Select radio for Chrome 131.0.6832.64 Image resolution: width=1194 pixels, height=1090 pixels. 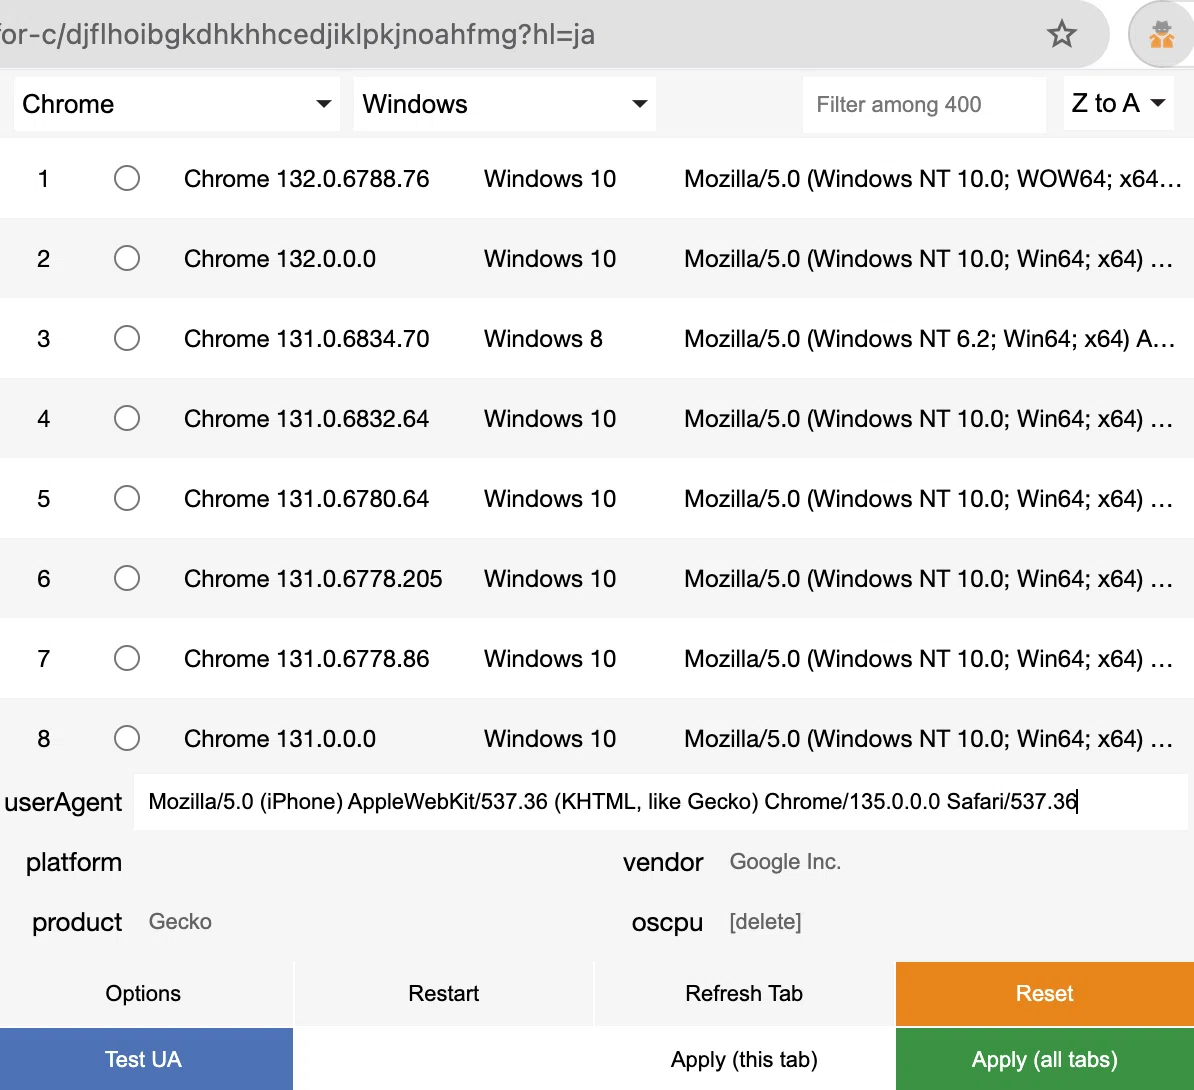(127, 418)
